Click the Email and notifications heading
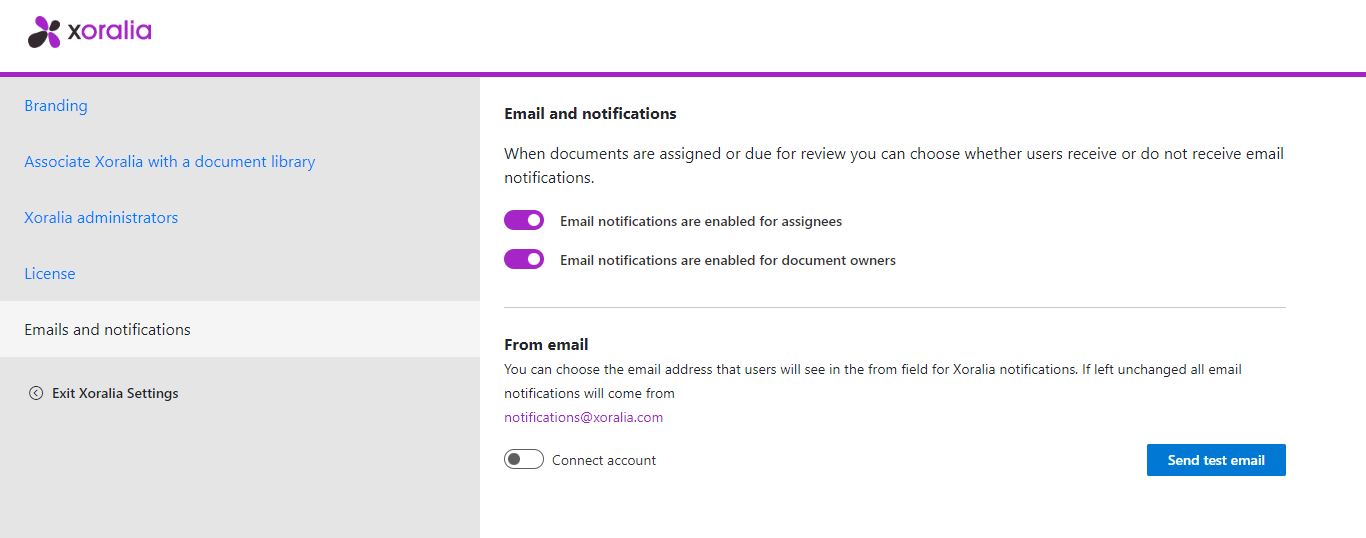Image resolution: width=1366 pixels, height=538 pixels. pyautogui.click(x=590, y=113)
